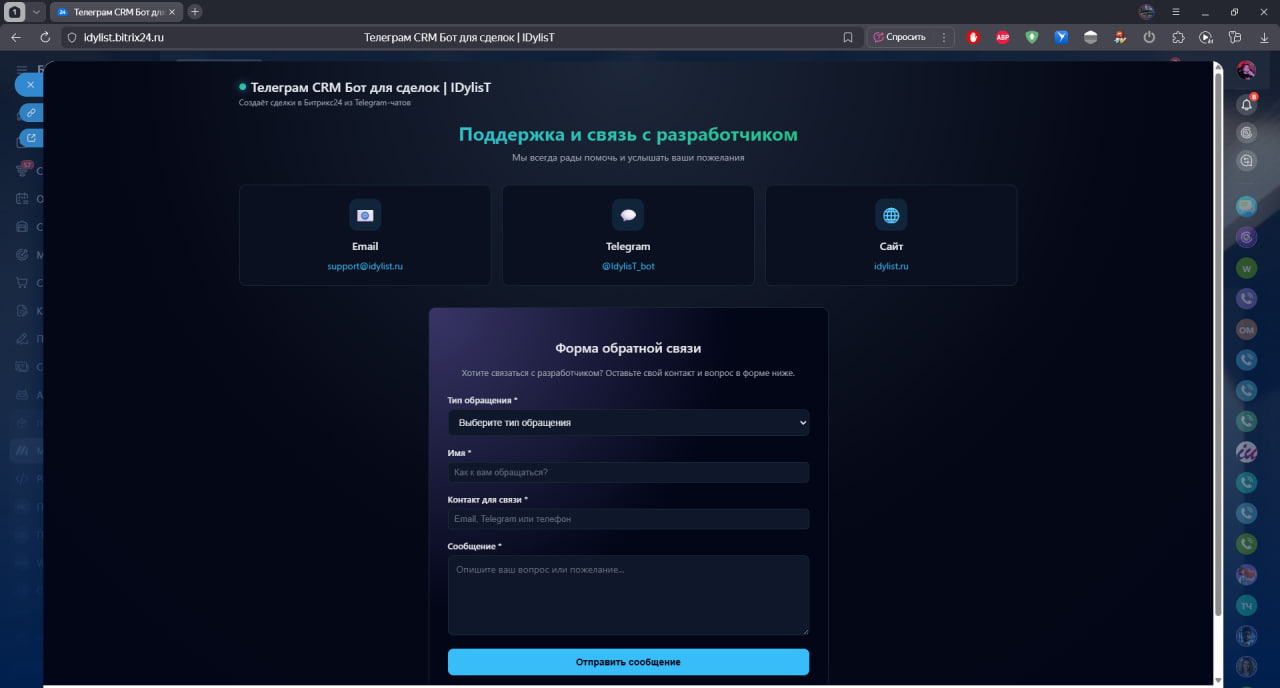Open the yellow chat bubble in messenger bar
Image resolution: width=1280 pixels, height=688 pixels.
1246,207
